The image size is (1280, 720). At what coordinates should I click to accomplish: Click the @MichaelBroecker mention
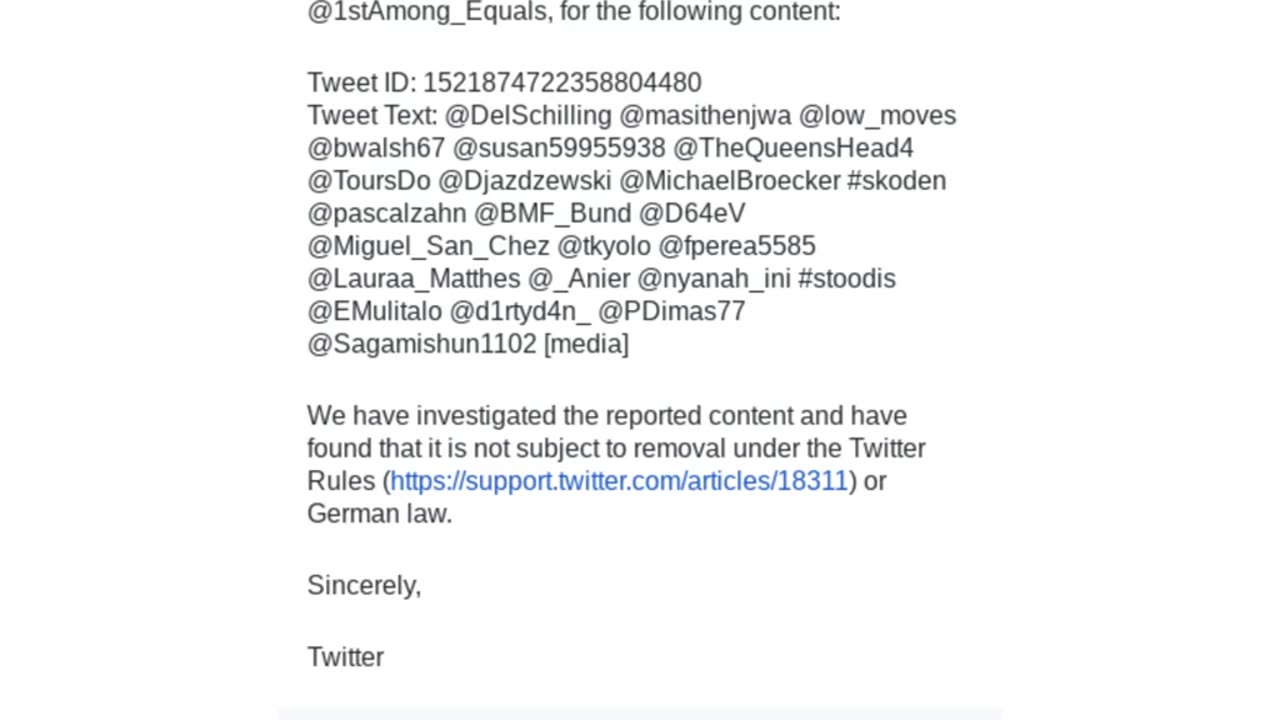tap(729, 181)
